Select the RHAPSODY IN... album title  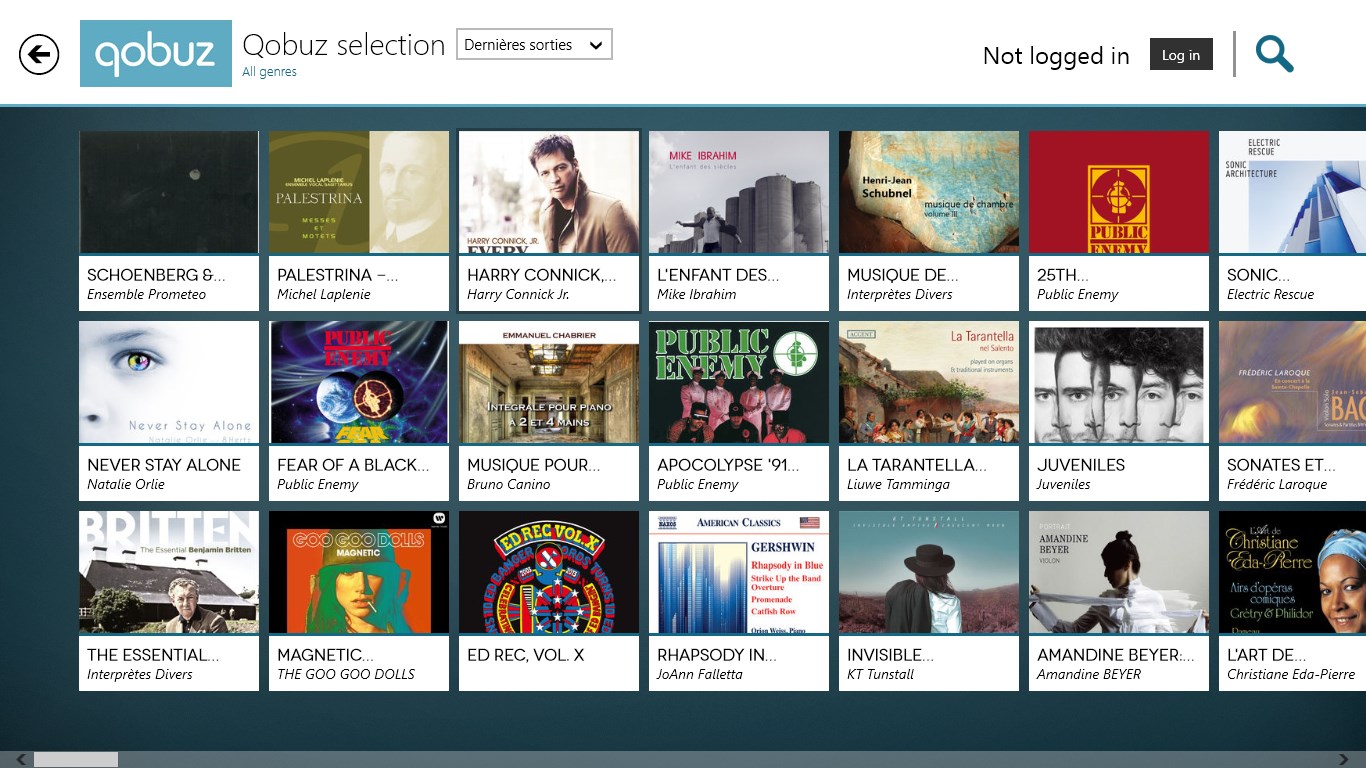click(717, 655)
